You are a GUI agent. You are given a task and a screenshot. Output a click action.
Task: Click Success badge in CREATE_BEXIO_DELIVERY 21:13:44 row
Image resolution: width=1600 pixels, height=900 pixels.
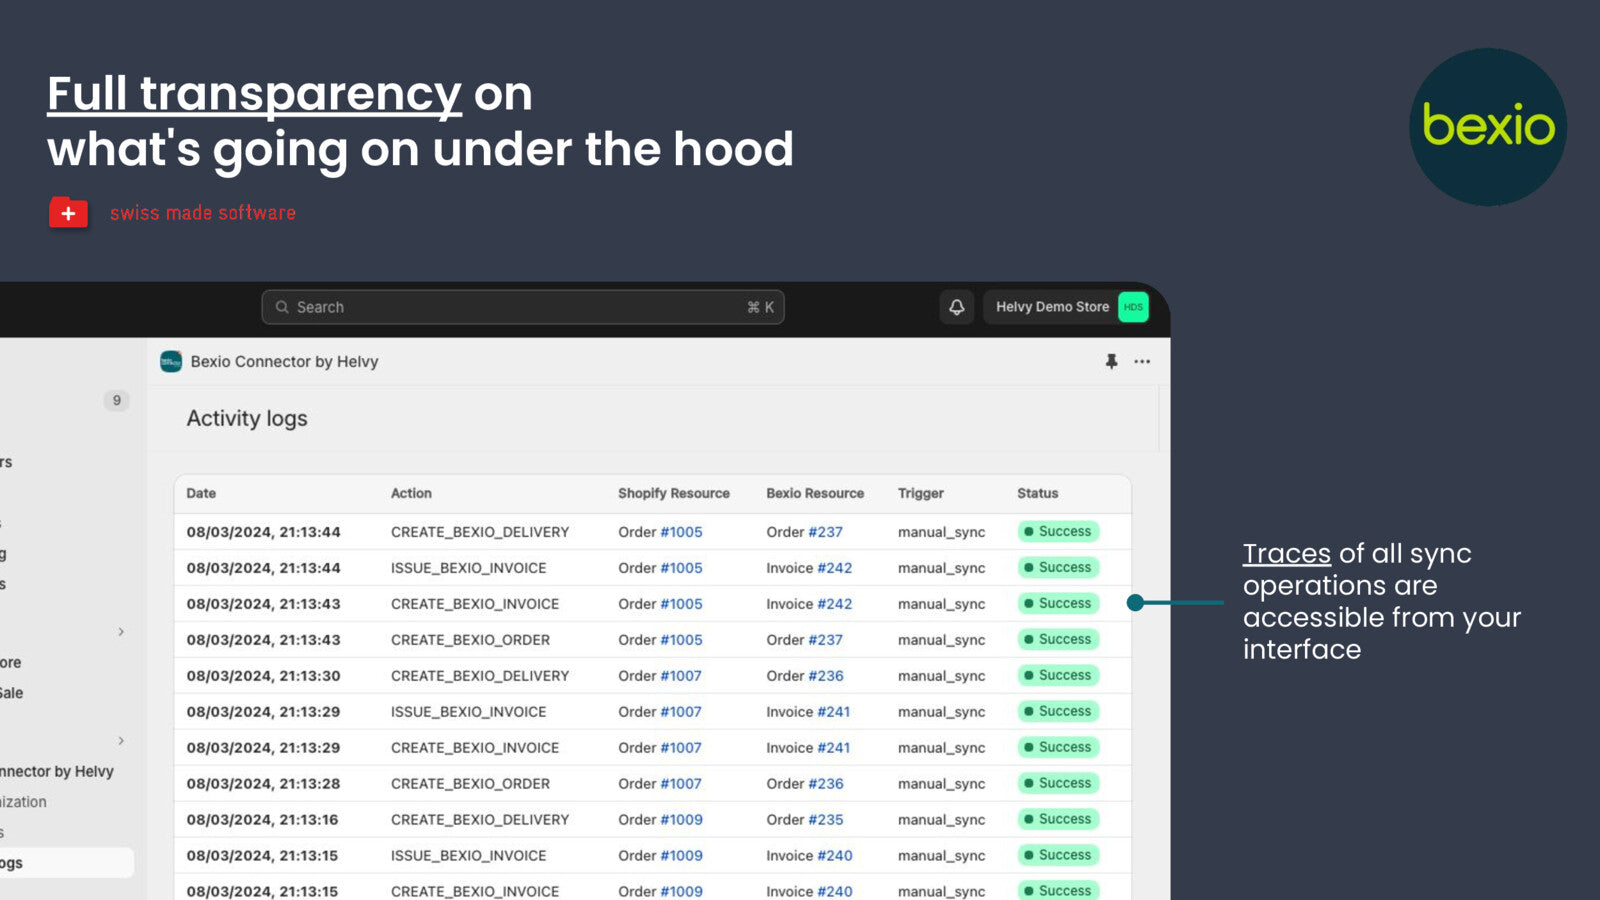pyautogui.click(x=1058, y=532)
